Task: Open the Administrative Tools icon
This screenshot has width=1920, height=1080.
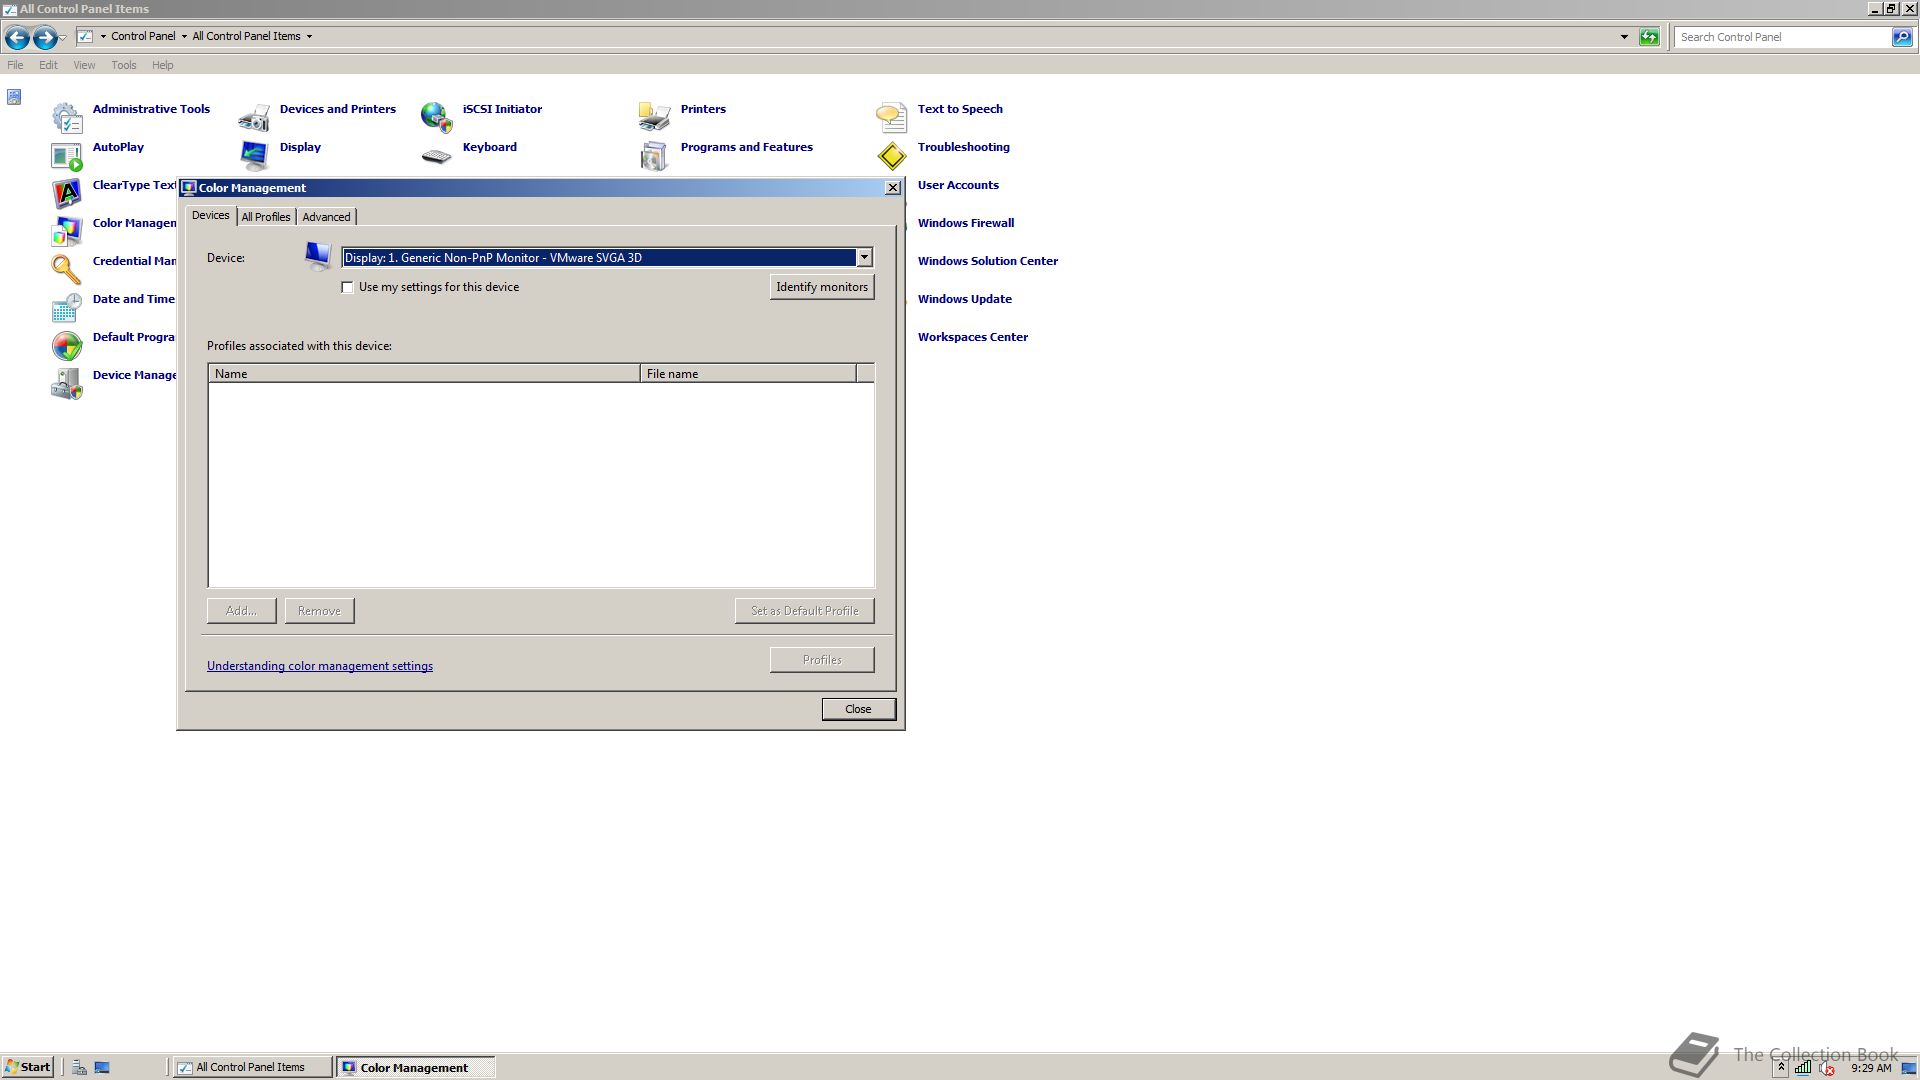Action: (67, 118)
